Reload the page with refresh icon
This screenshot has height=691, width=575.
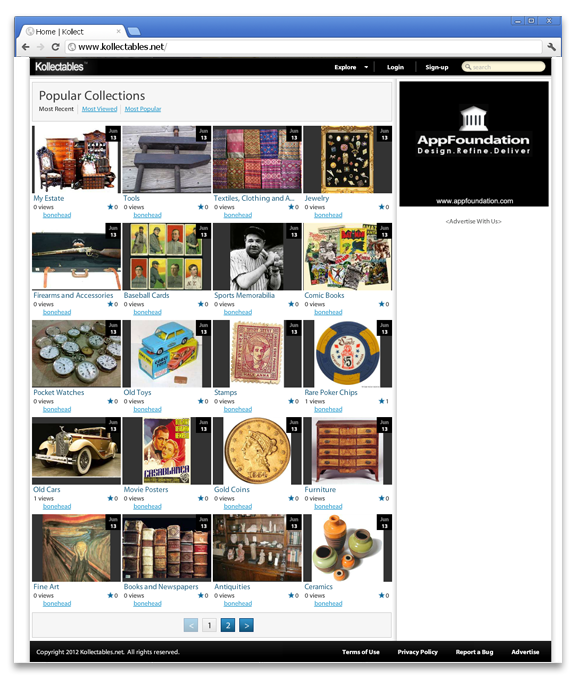coord(55,47)
